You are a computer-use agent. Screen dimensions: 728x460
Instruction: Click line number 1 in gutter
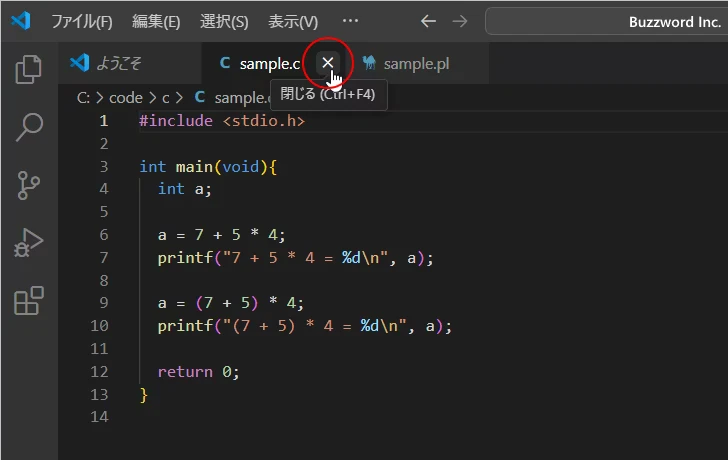pyautogui.click(x=104, y=121)
